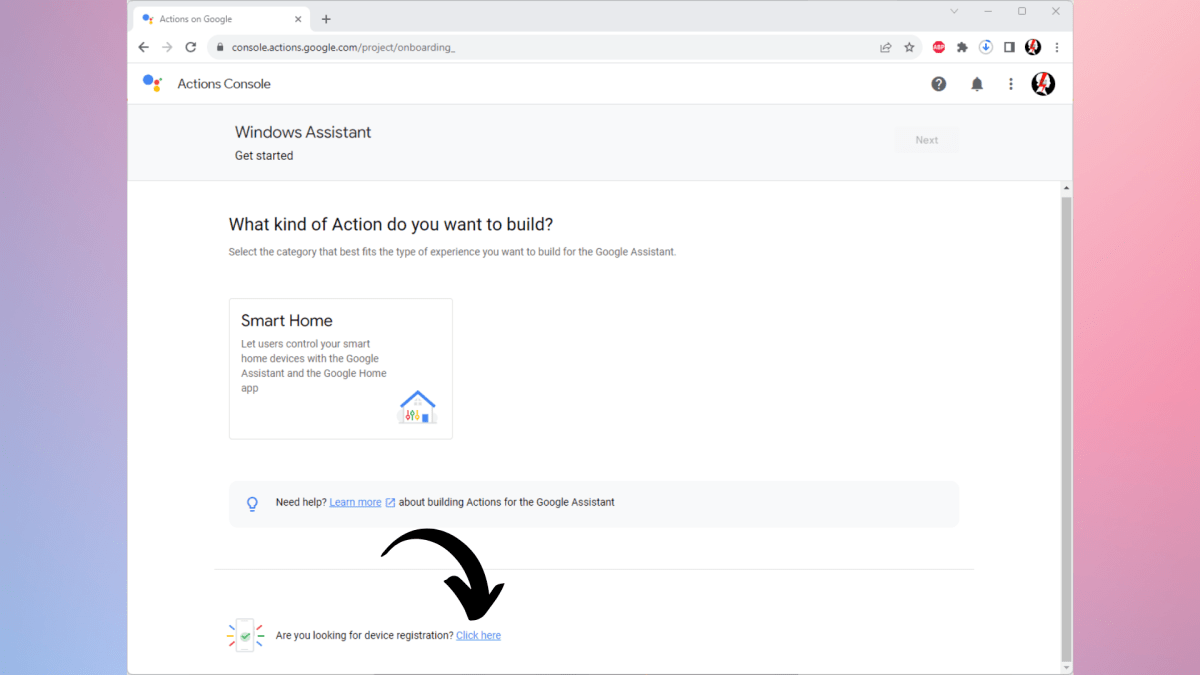1200x675 pixels.
Task: Go back with the browser back arrow
Action: (144, 47)
